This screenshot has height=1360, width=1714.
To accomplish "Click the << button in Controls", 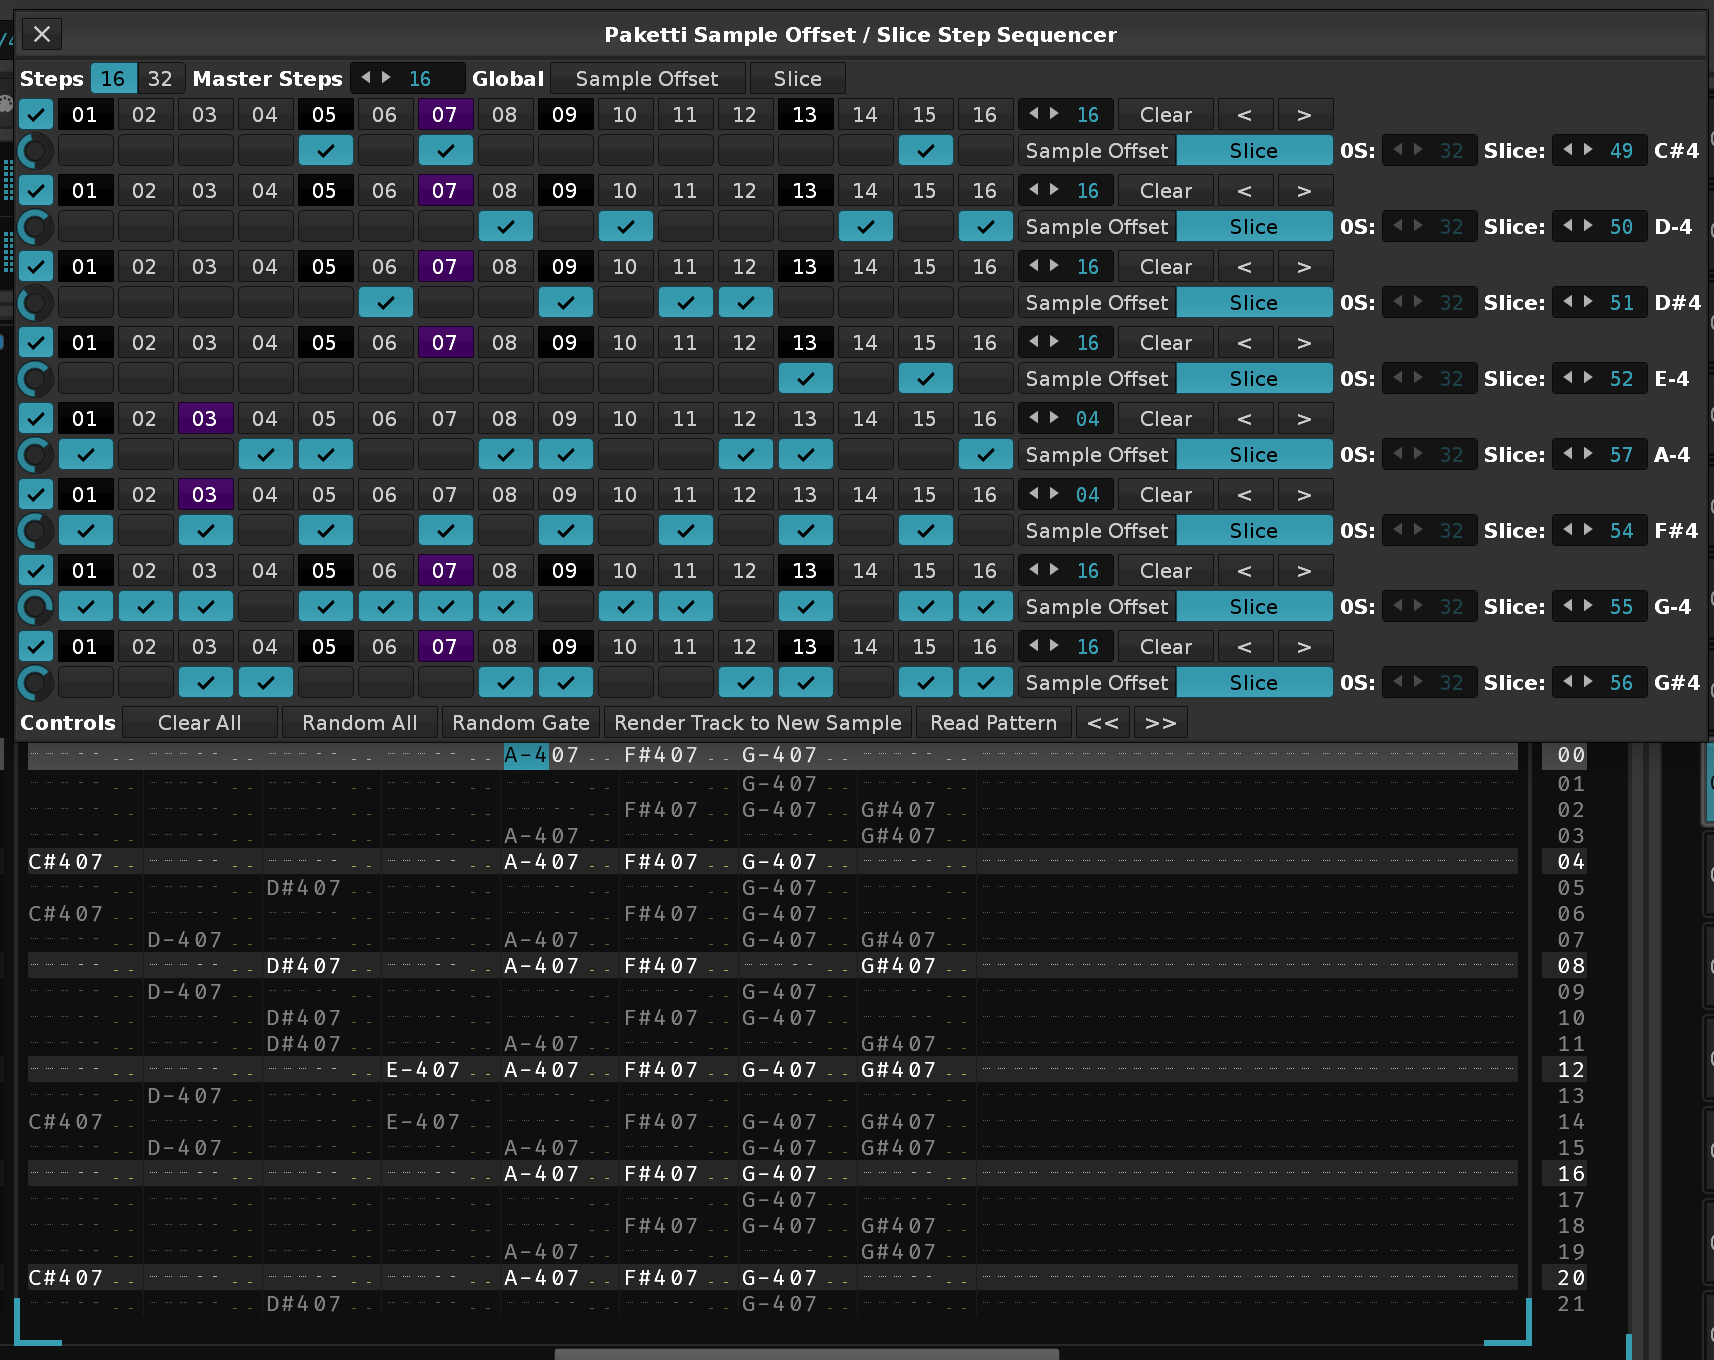I will [x=1103, y=723].
